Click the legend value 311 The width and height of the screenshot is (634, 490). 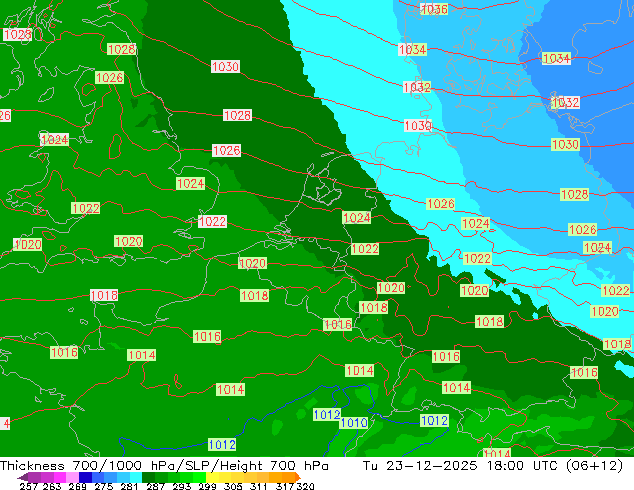pyautogui.click(x=258, y=486)
